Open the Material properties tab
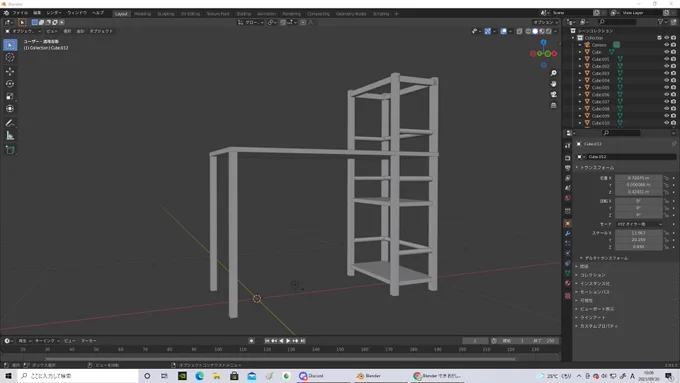Viewport: 680px width, 383px height. (x=567, y=283)
